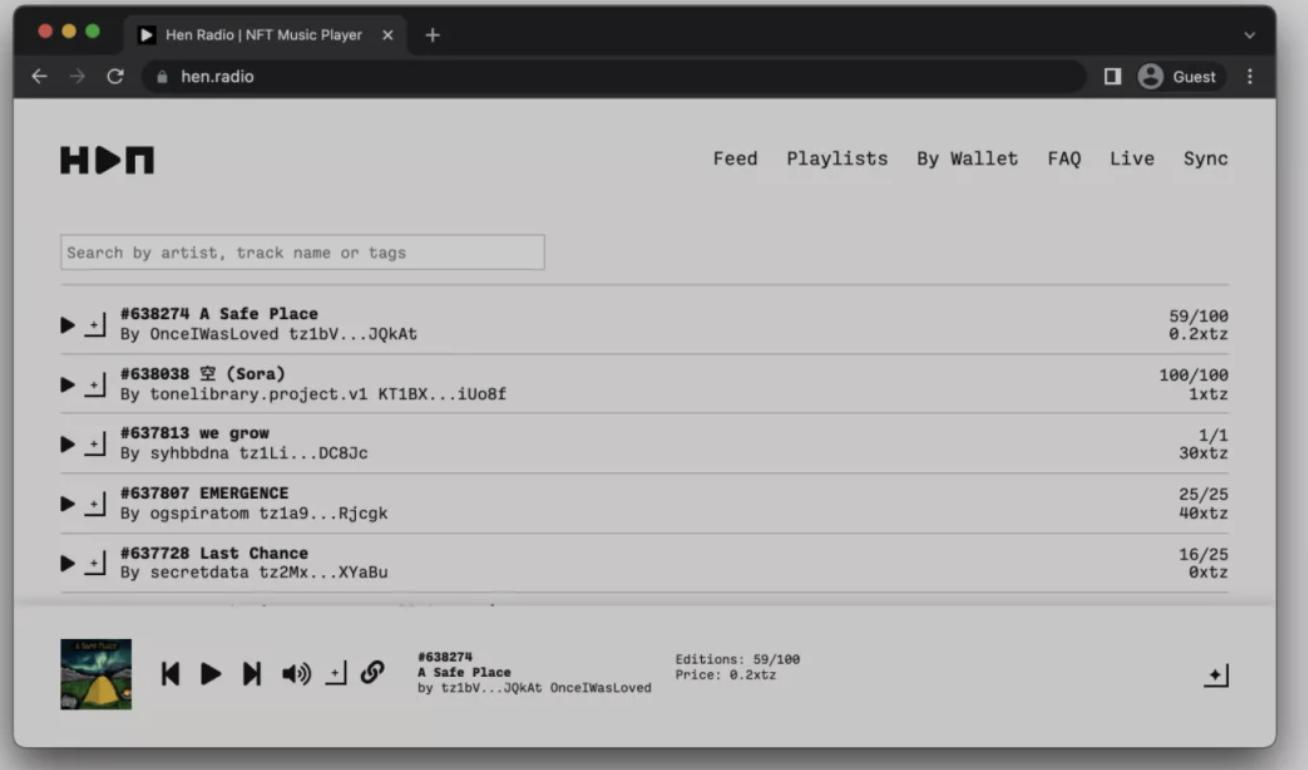Viewport: 1308px width, 770px height.
Task: Play the track A Safe Place
Action: click(x=67, y=325)
